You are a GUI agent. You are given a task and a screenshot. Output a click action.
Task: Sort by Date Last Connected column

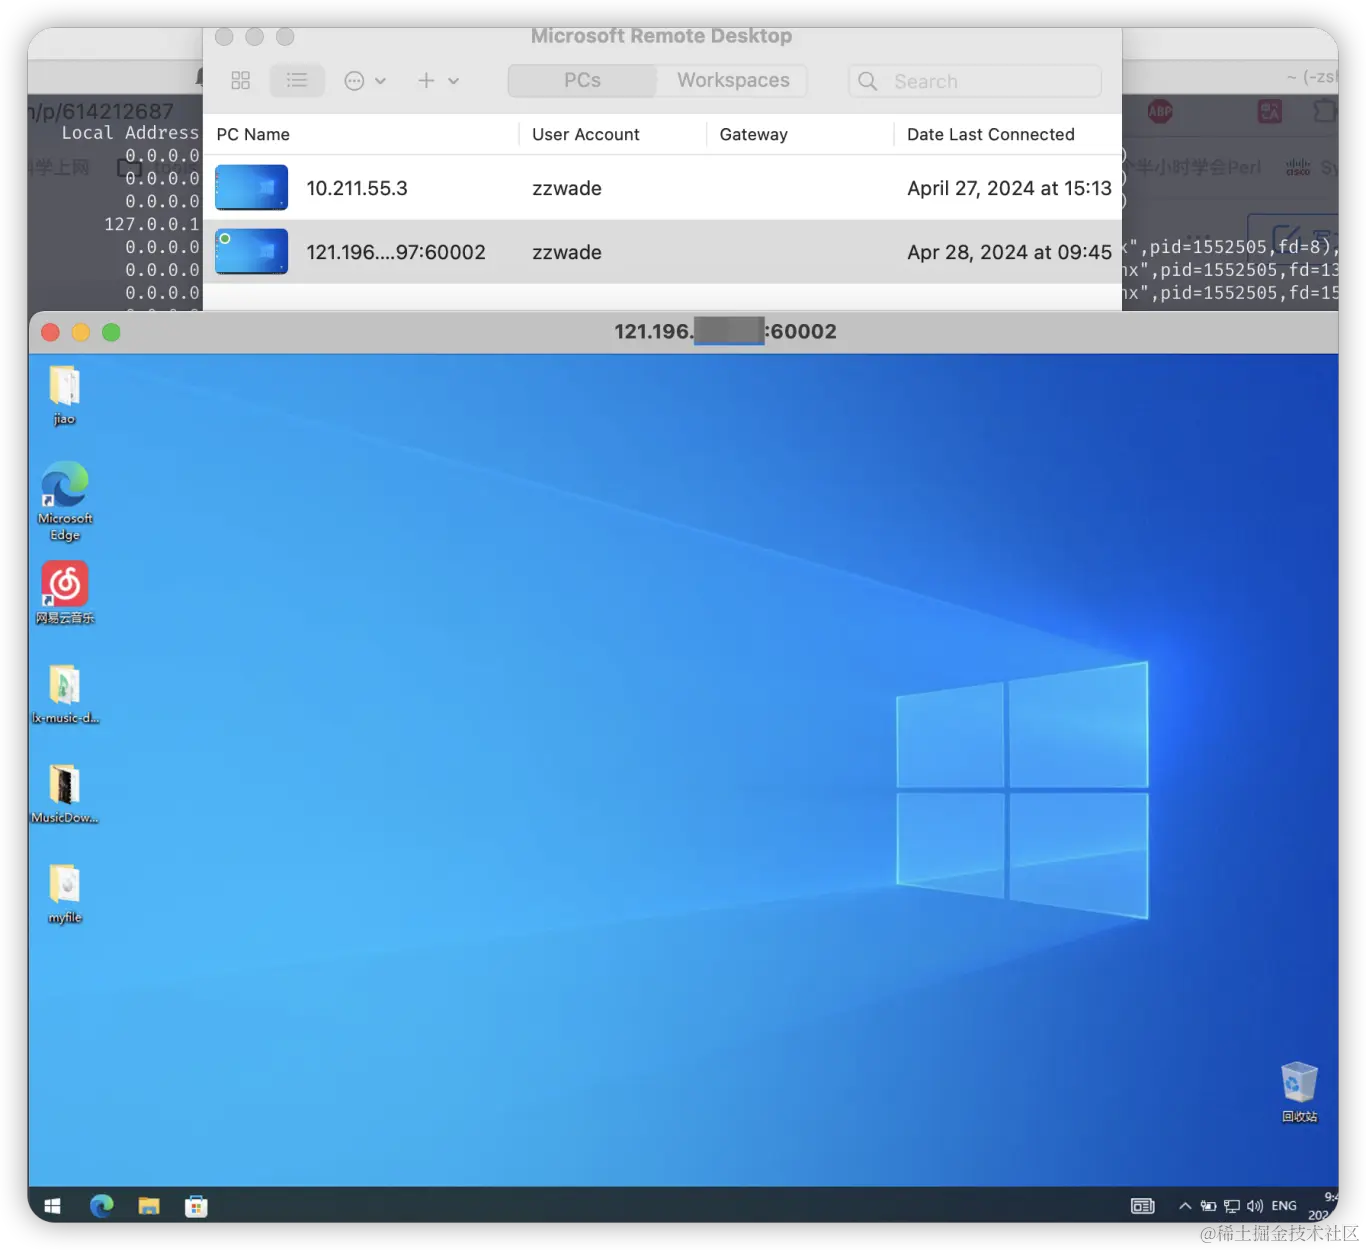[991, 134]
